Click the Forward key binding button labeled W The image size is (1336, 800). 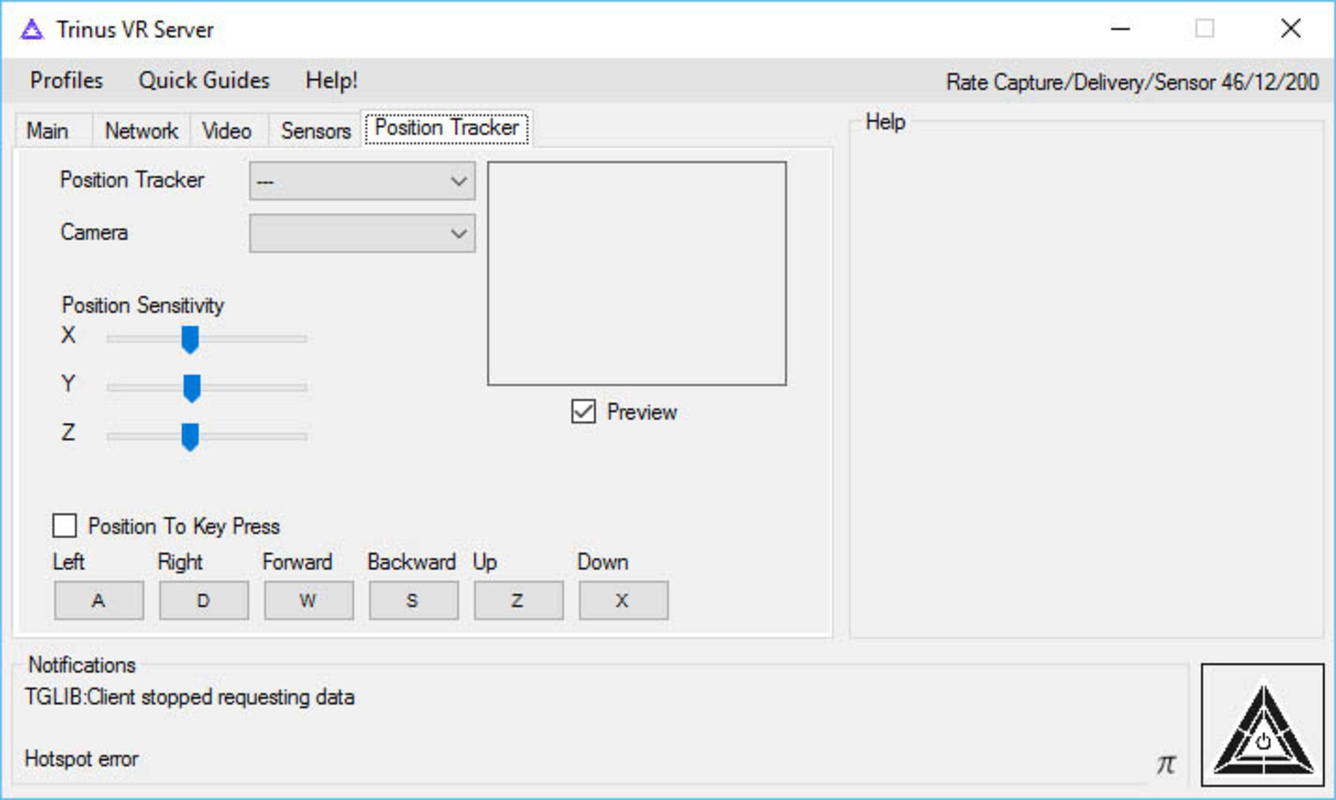(x=309, y=600)
